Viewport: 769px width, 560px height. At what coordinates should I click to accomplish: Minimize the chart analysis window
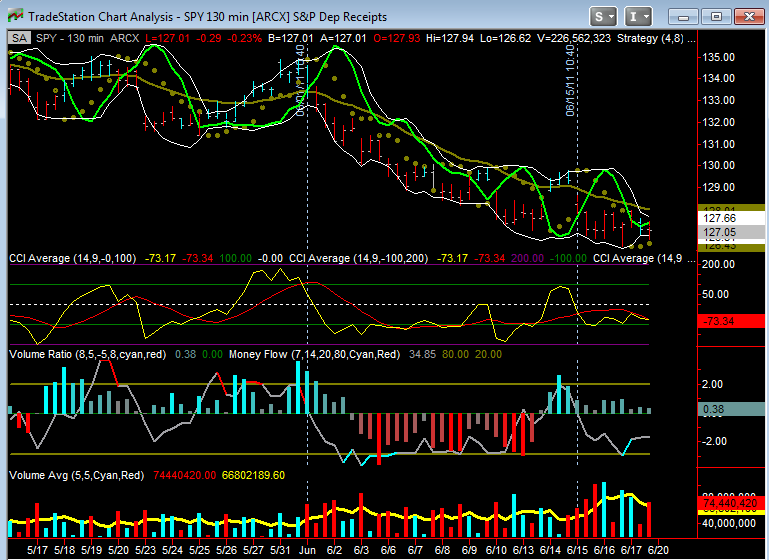click(x=683, y=17)
